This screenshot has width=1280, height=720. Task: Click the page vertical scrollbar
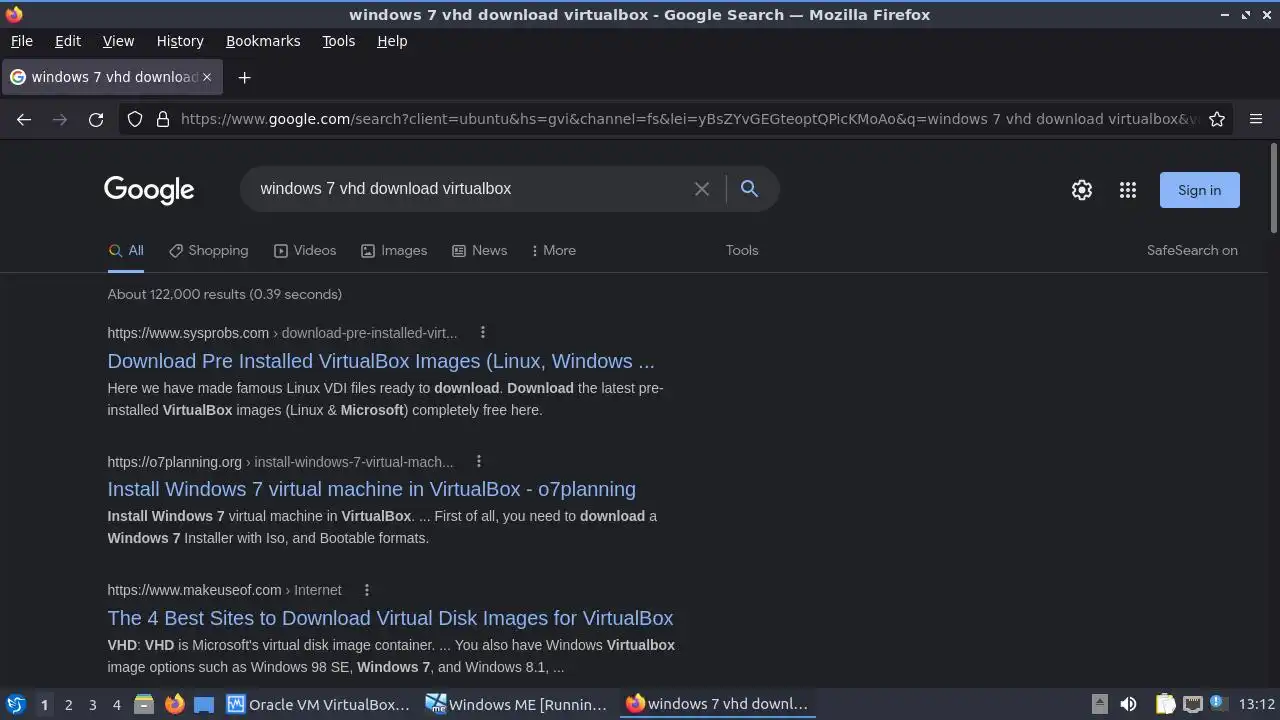[1274, 188]
